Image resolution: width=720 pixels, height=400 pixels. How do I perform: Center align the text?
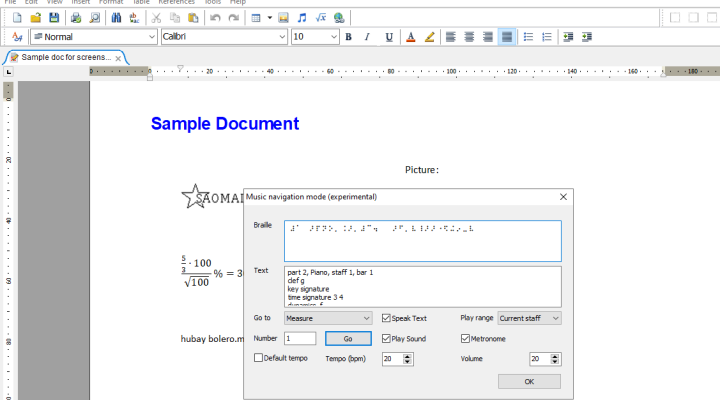click(x=469, y=37)
